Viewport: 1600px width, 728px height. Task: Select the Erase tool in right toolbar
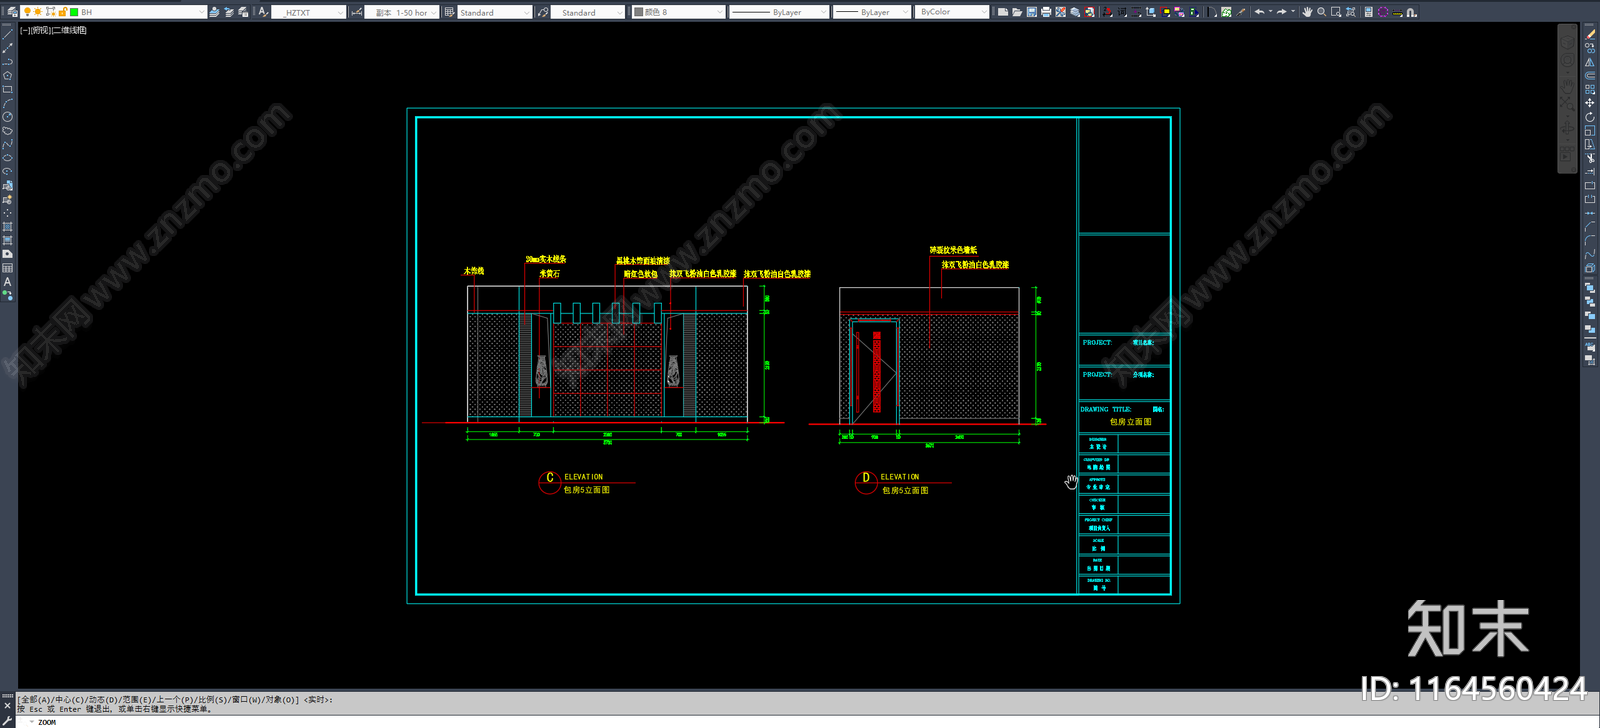point(1590,34)
